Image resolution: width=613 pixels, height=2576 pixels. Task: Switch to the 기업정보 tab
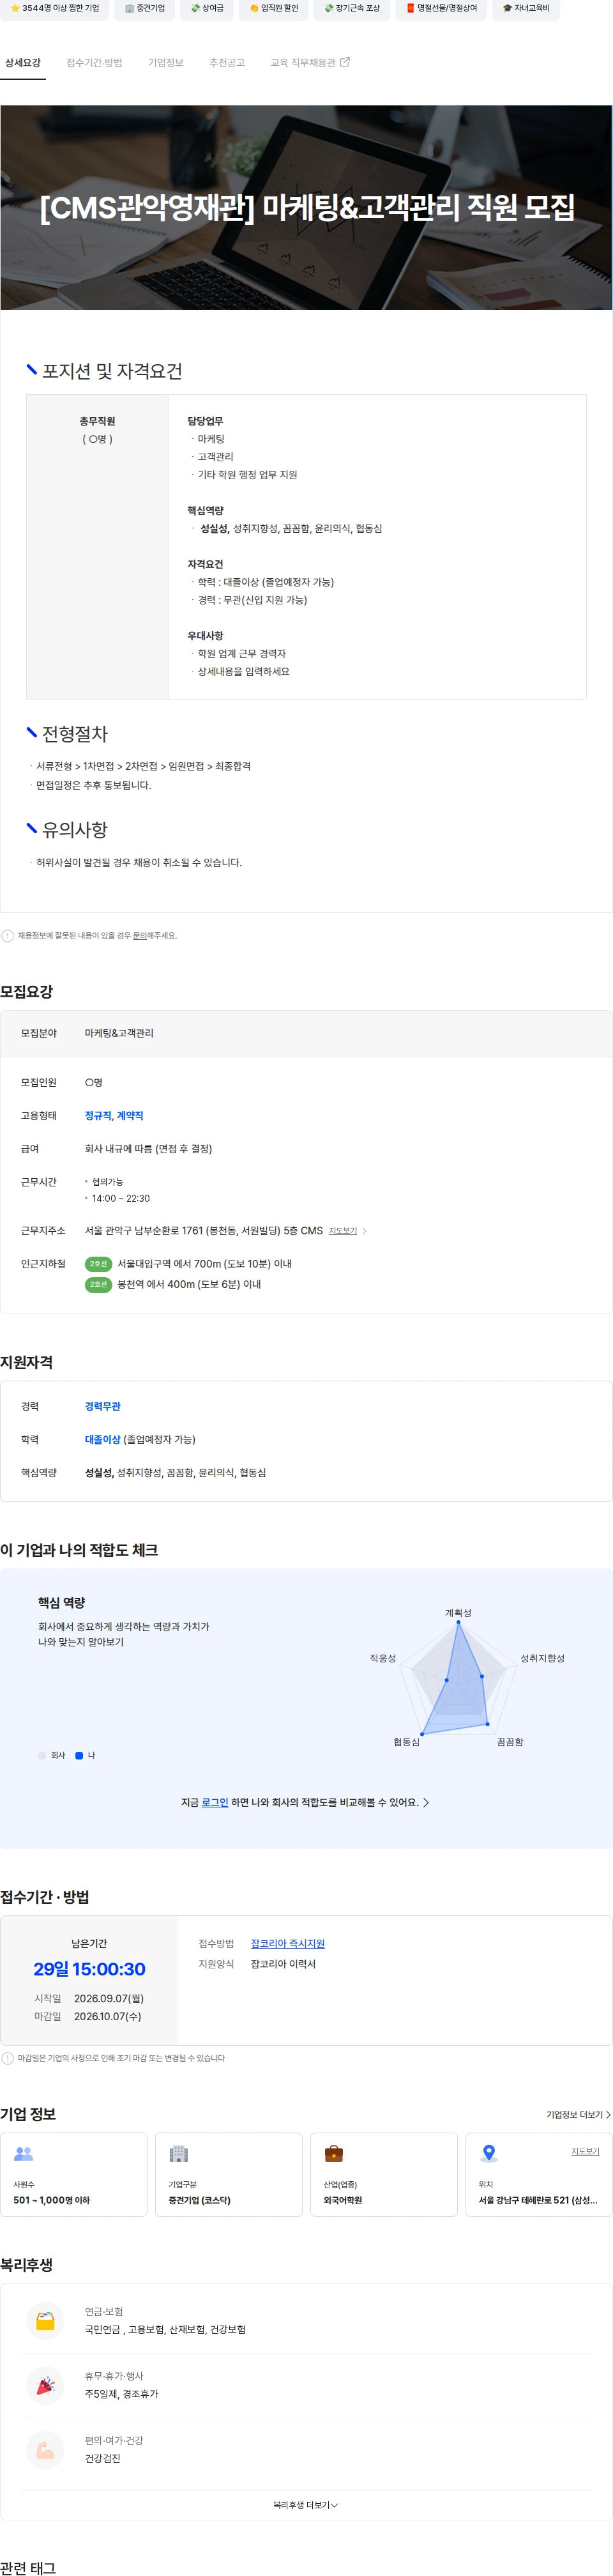coord(166,63)
